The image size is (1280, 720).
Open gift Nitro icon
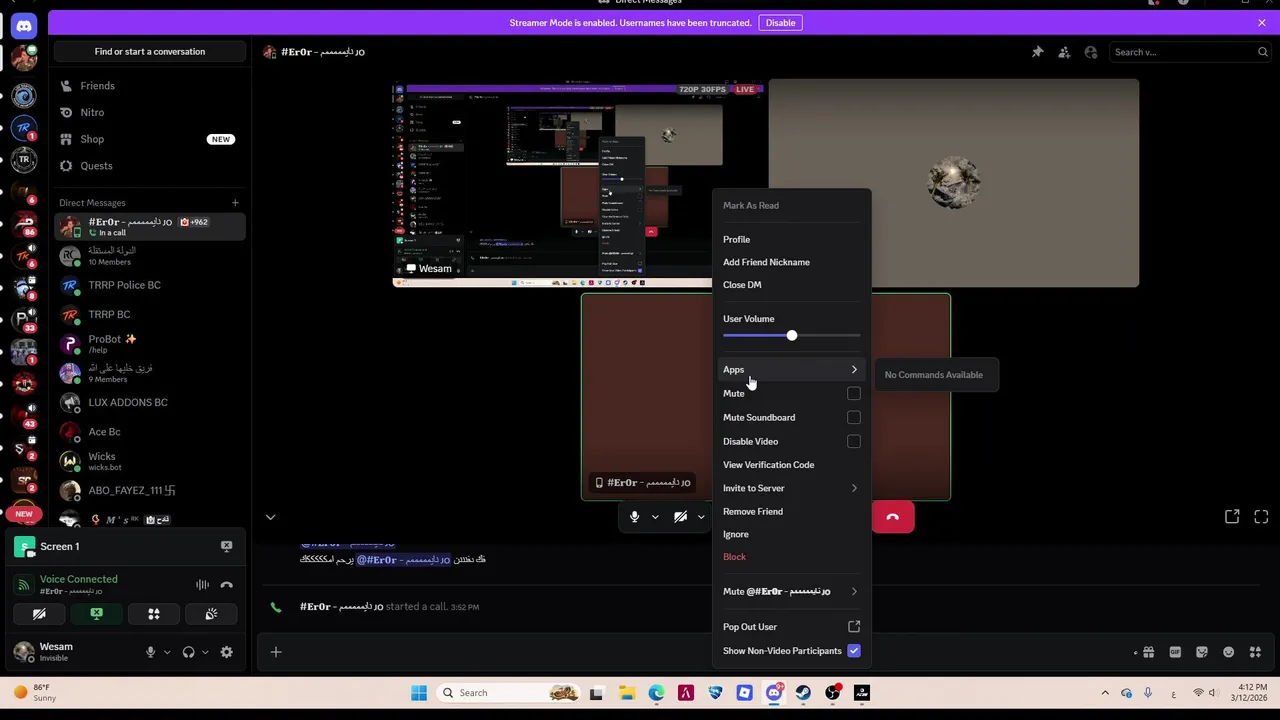tap(1148, 652)
